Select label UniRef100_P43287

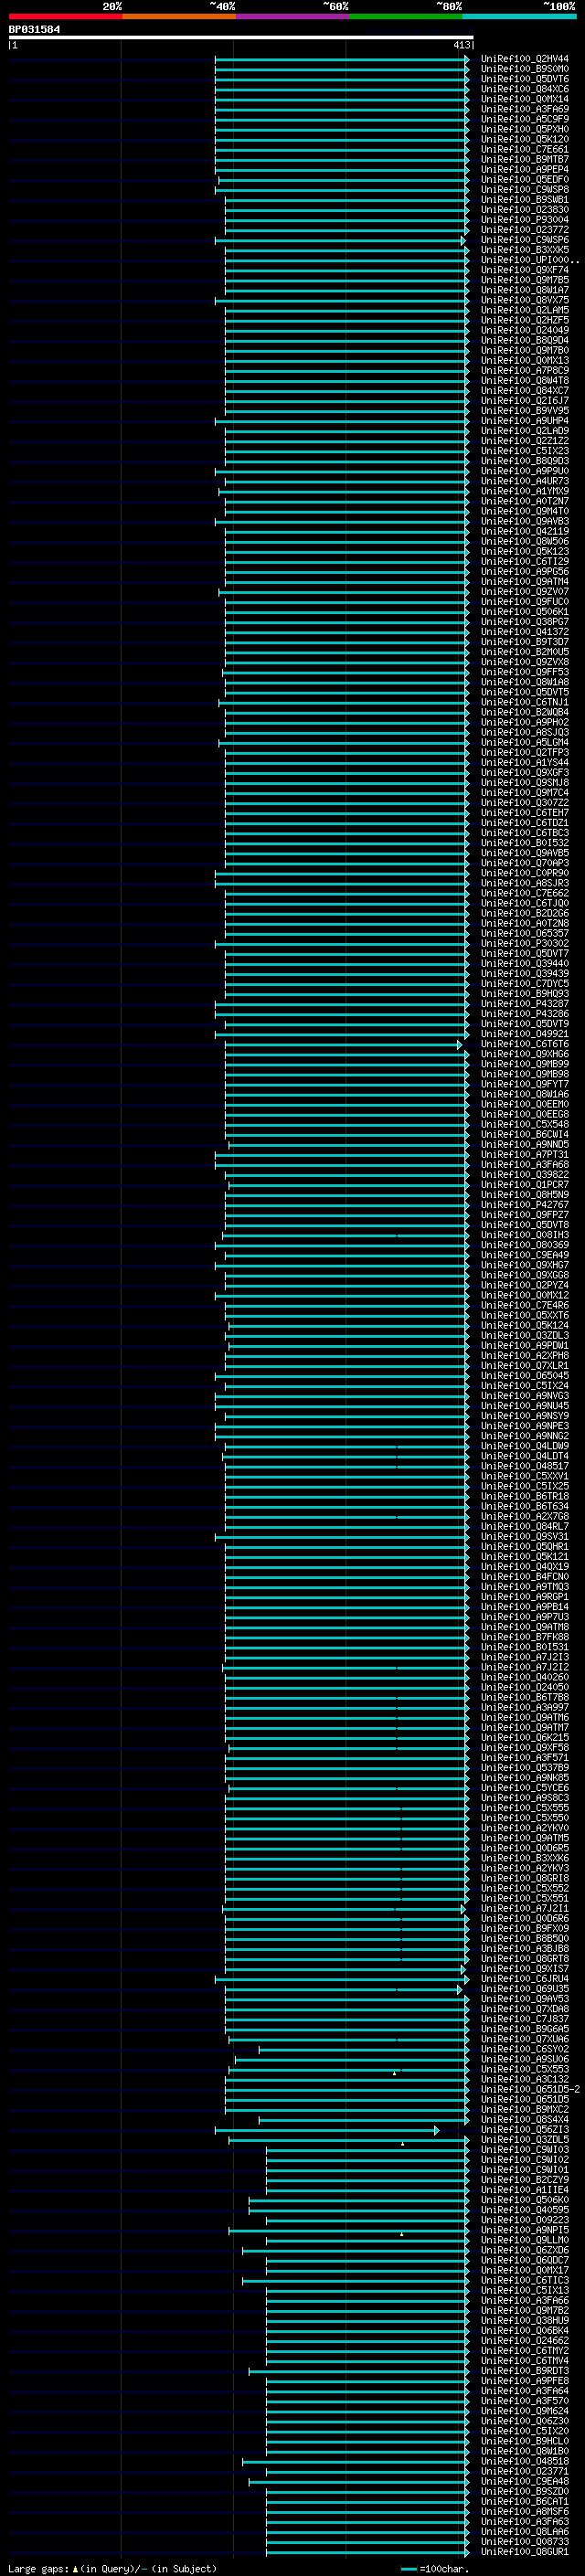coord(525,1003)
